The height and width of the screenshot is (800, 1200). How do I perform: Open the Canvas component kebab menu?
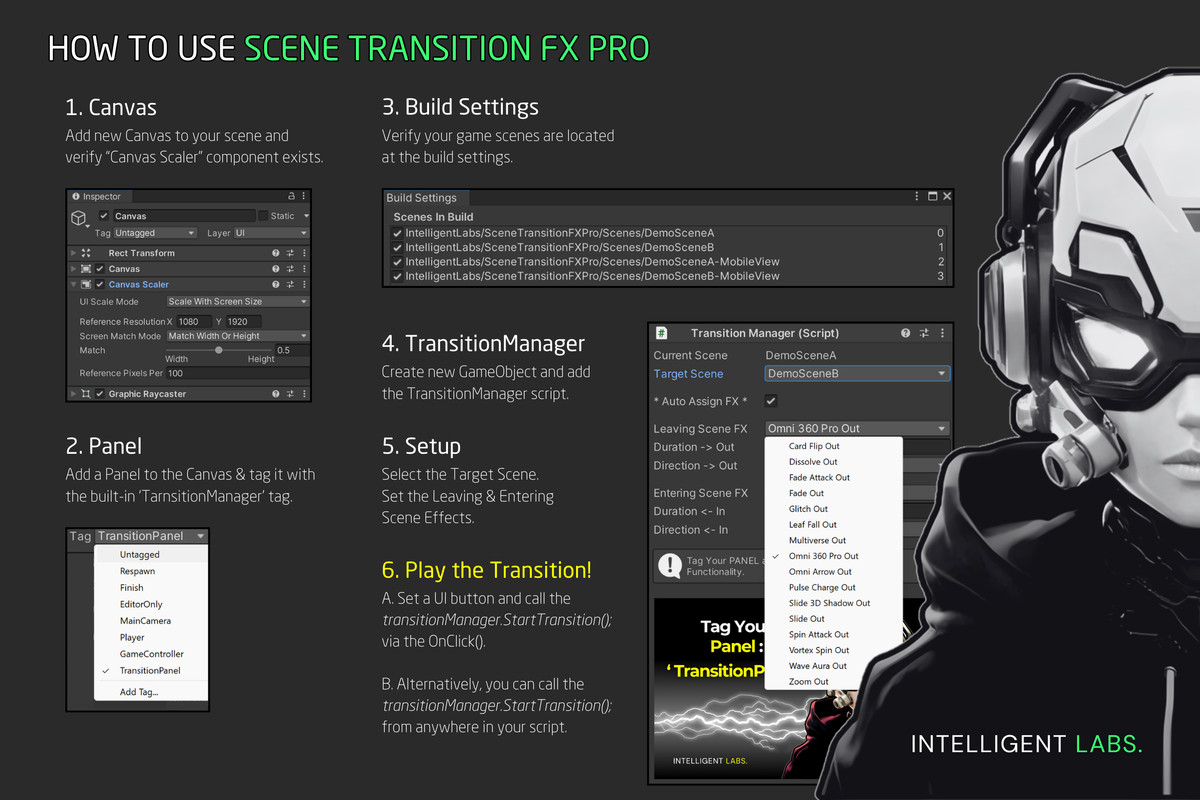tap(303, 269)
